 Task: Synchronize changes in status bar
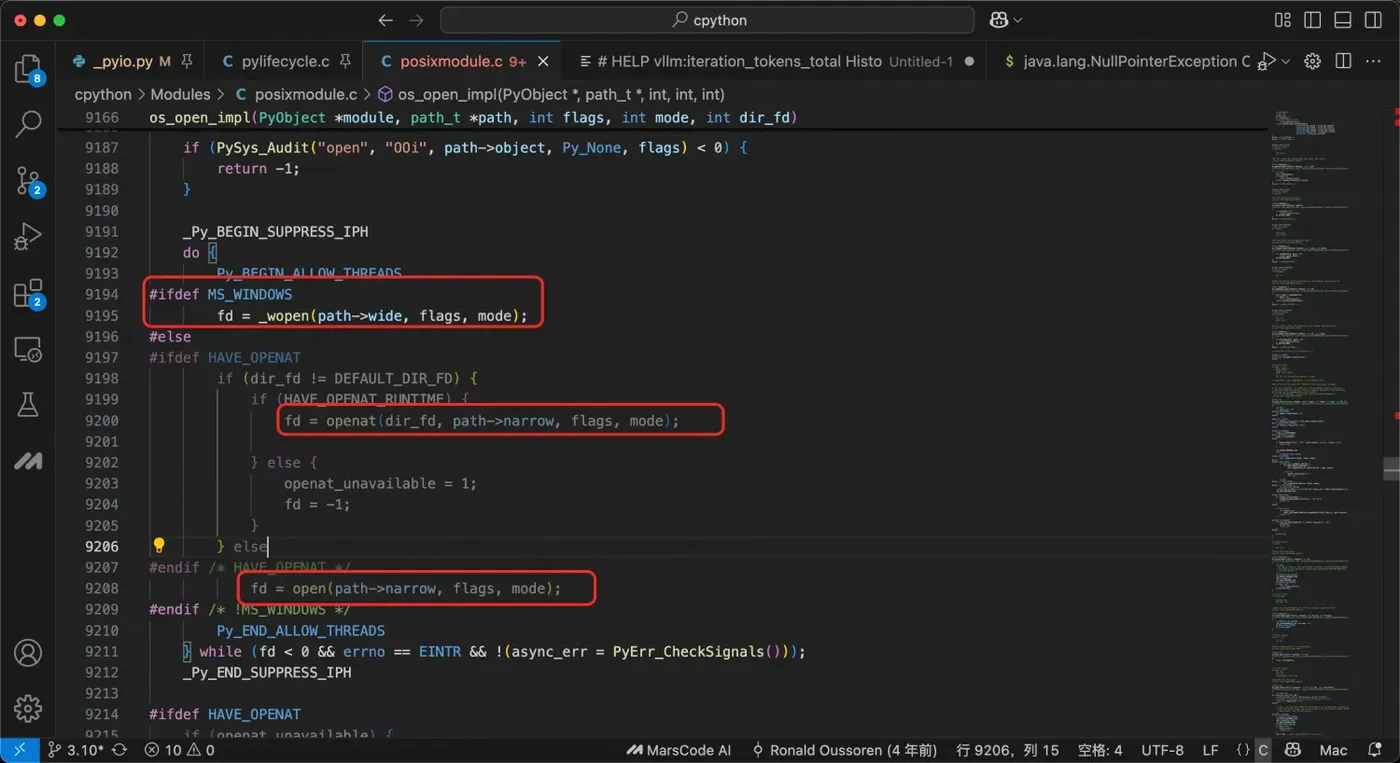120,750
